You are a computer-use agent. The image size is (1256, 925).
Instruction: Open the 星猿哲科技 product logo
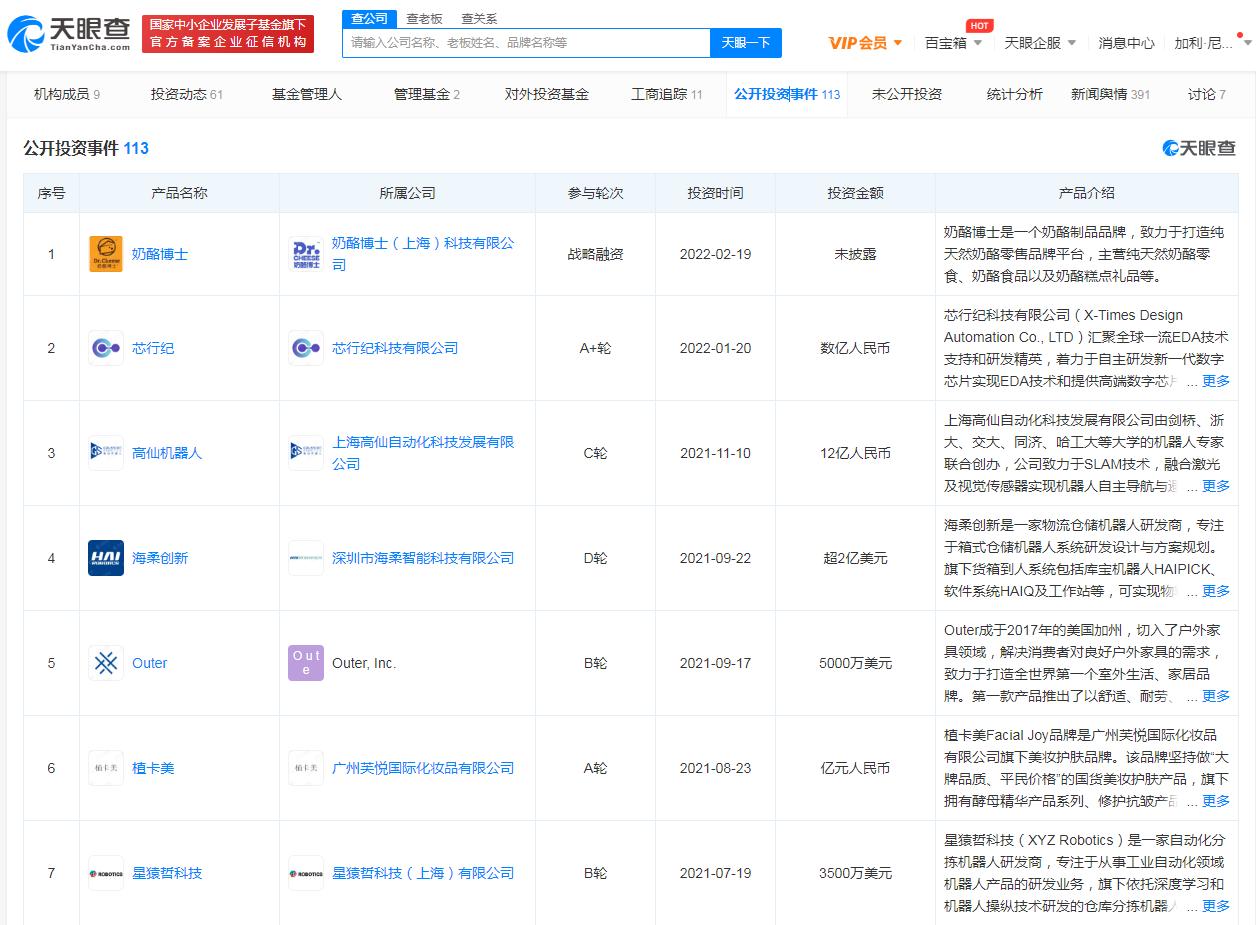tap(106, 873)
